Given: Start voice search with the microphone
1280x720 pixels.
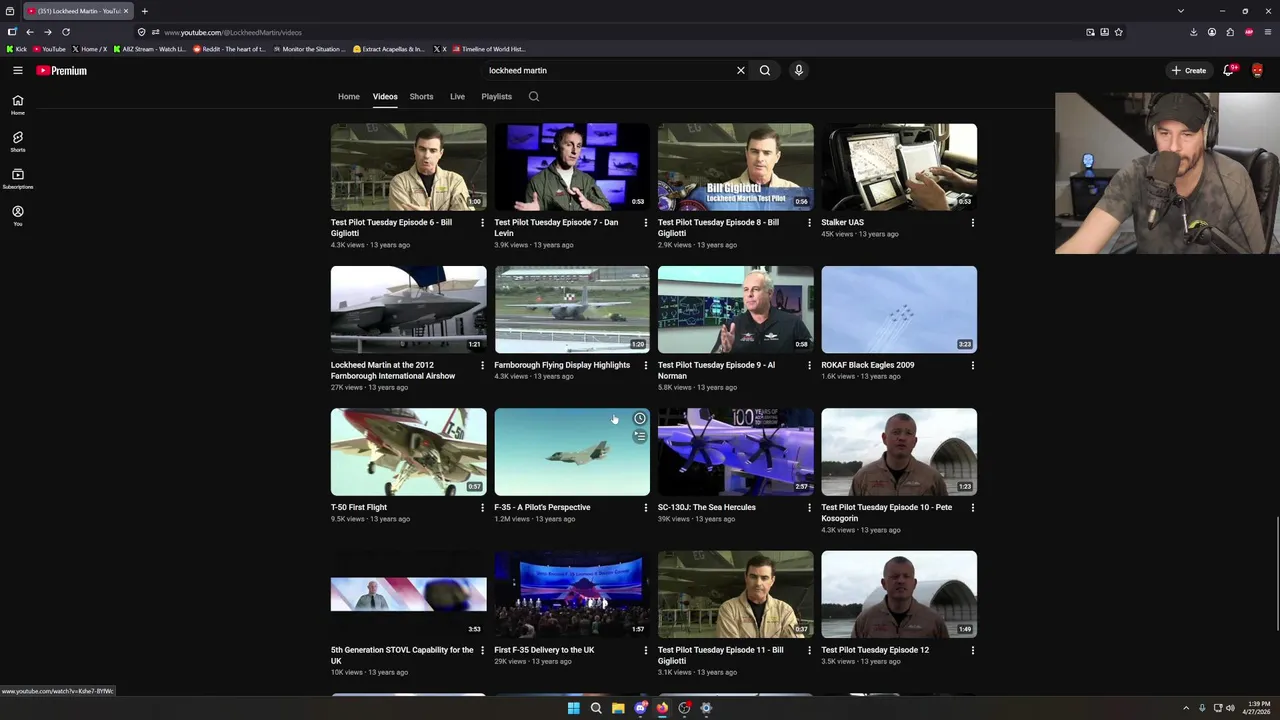Looking at the screenshot, I should click(798, 71).
